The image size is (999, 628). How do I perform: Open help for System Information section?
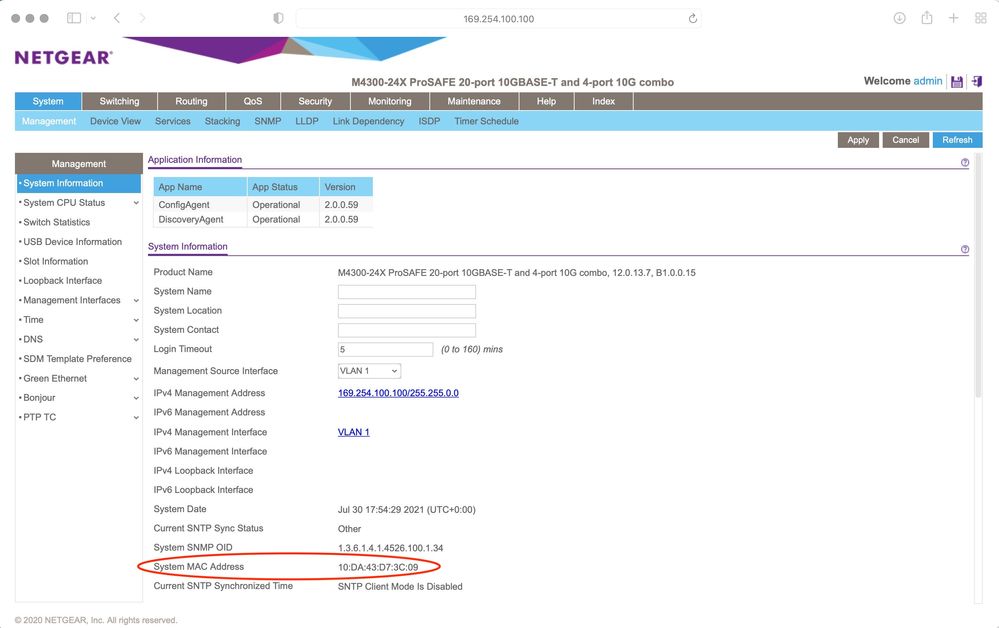(x=965, y=249)
